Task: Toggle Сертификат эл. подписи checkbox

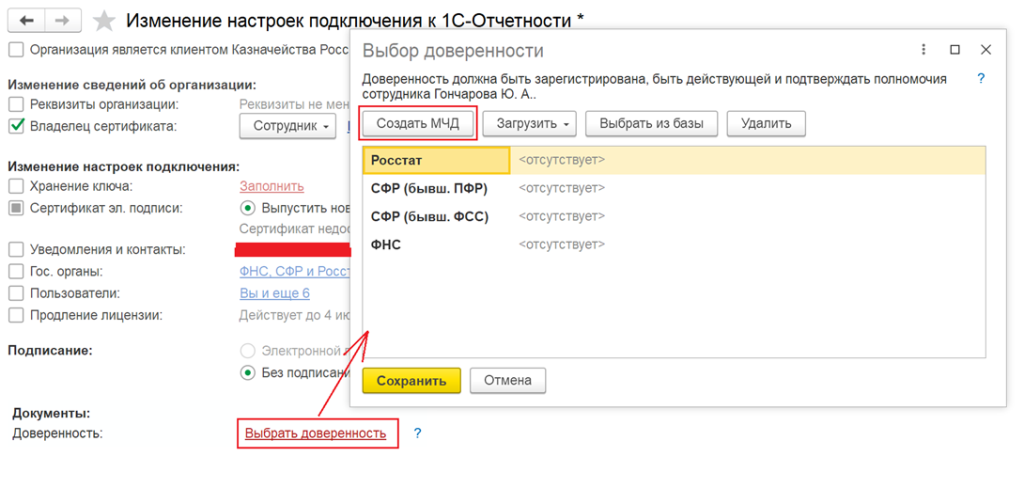Action: click(16, 208)
